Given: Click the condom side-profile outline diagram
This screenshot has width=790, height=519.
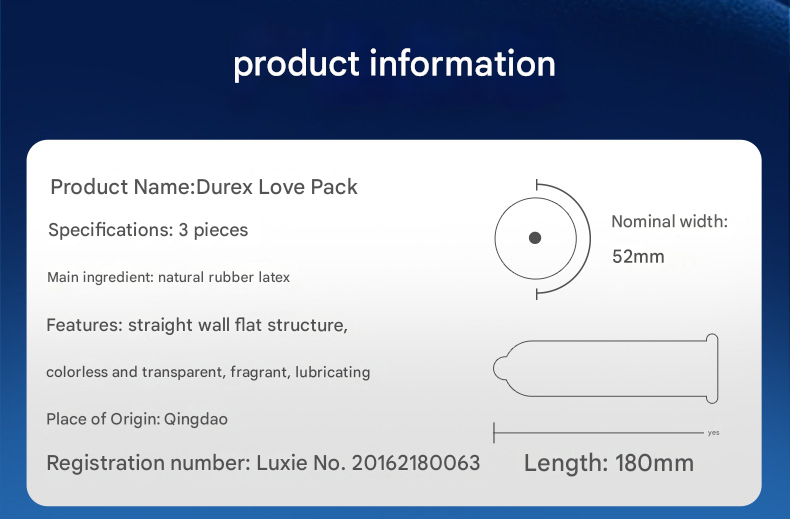Looking at the screenshot, I should (606, 369).
